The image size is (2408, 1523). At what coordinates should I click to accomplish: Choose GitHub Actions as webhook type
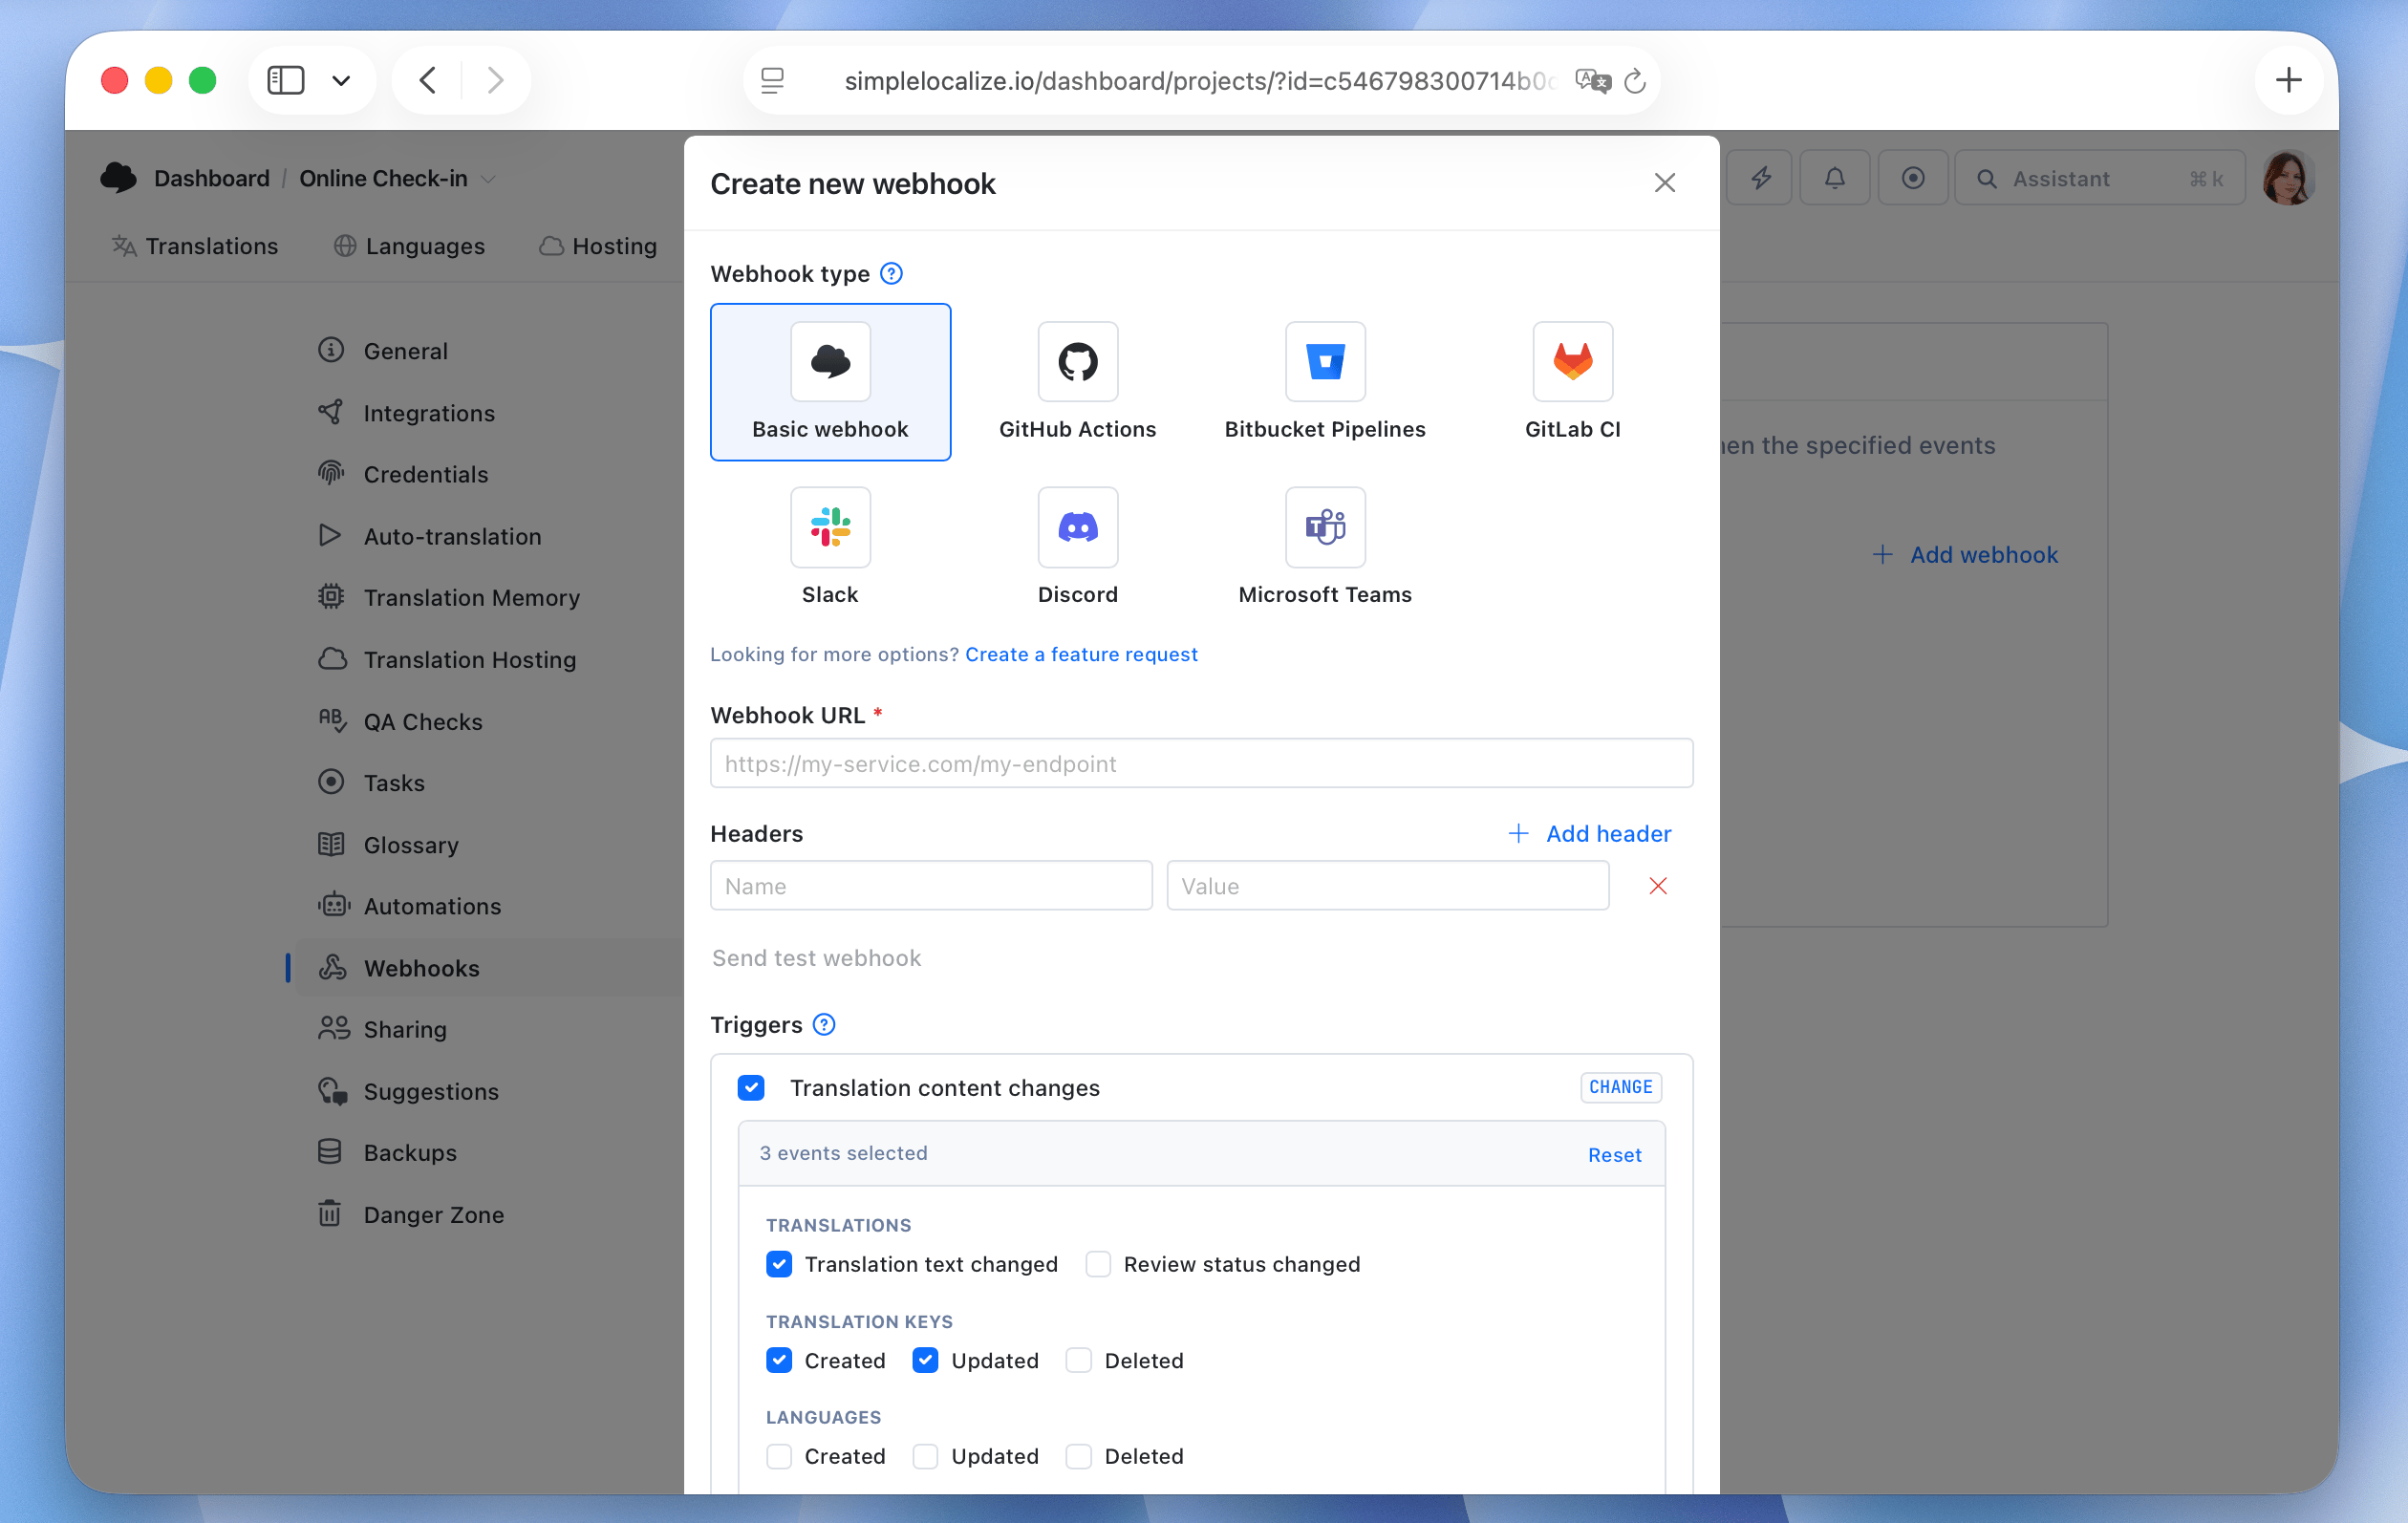click(1077, 381)
